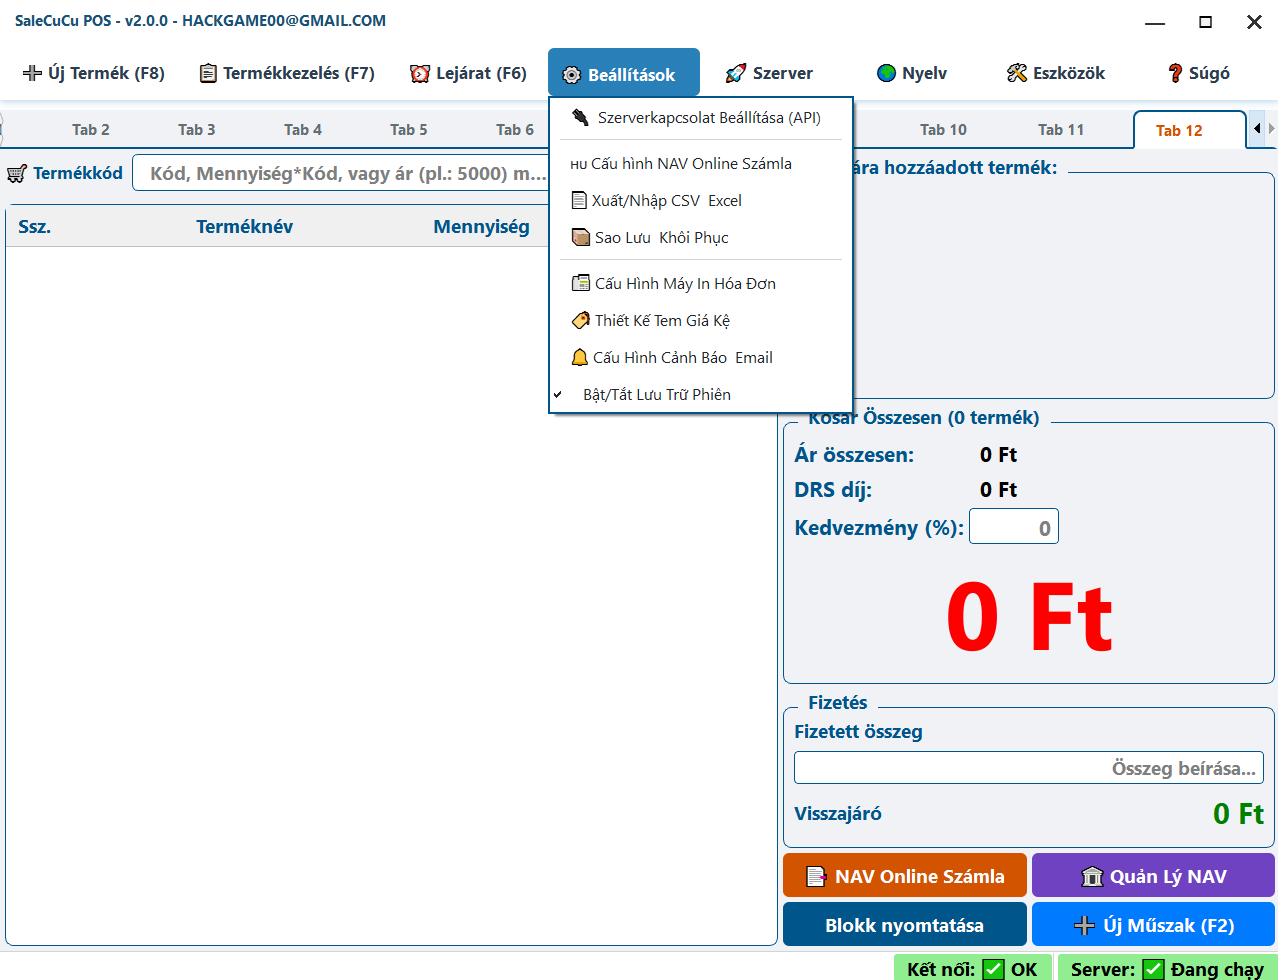Toggle Bật/Tắt Lưu Trữ Phiên session storage
This screenshot has height=980, width=1278.
[700, 395]
